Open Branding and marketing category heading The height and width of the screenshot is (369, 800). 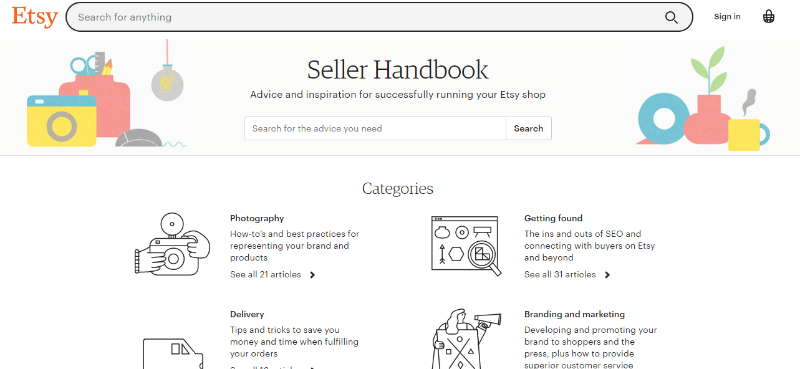pyautogui.click(x=574, y=314)
